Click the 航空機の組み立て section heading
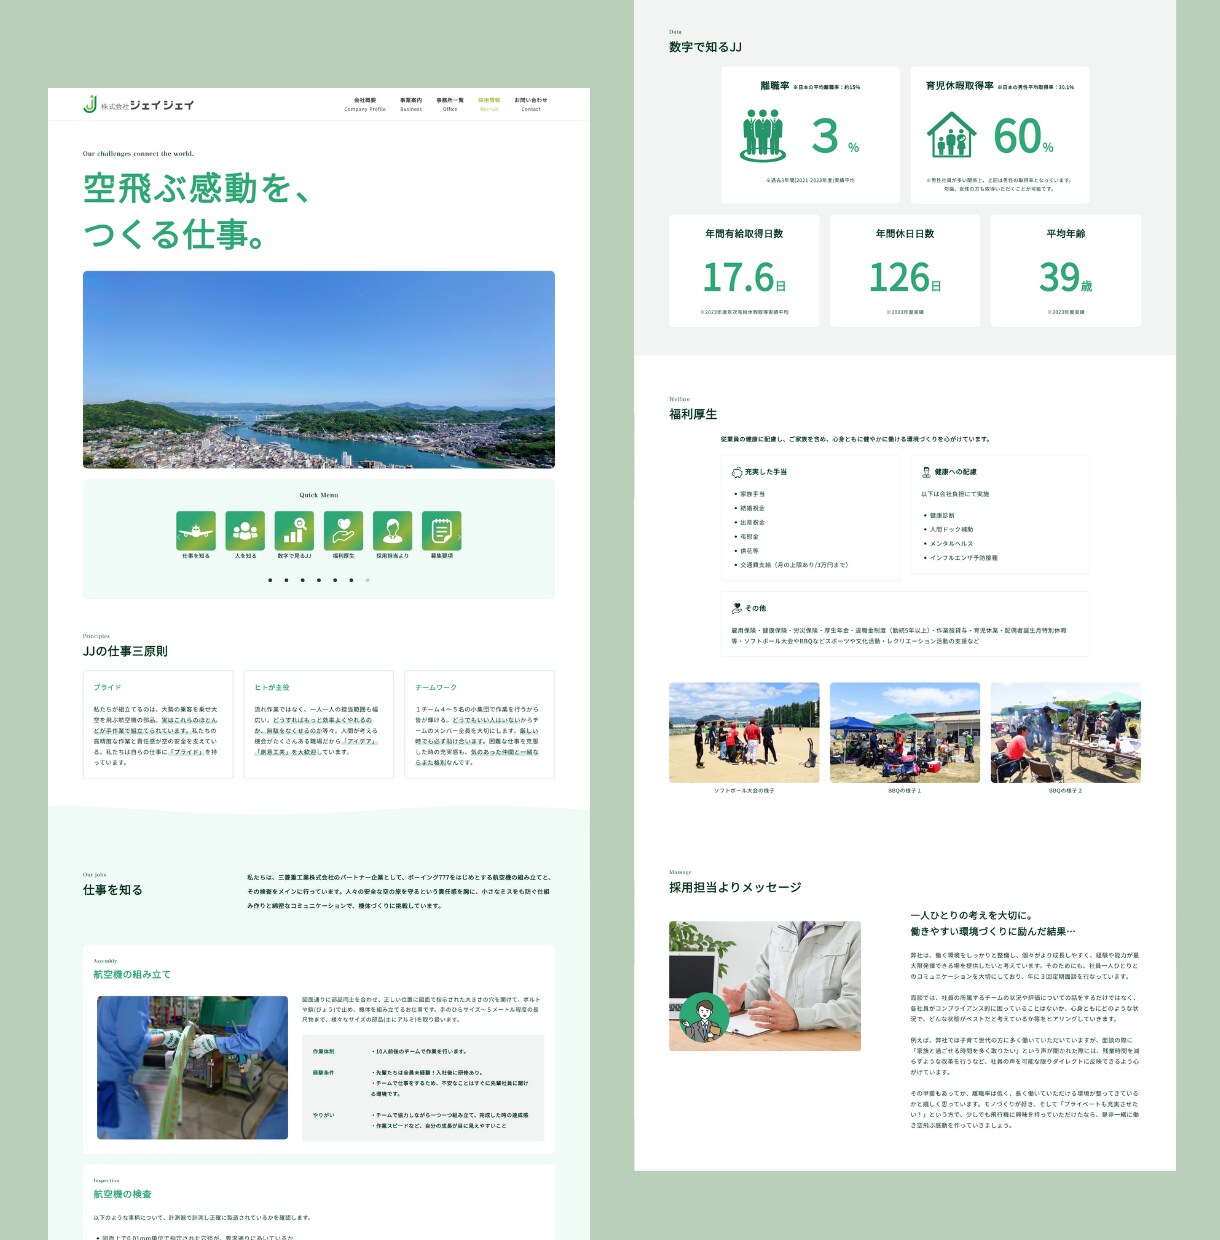Image resolution: width=1220 pixels, height=1240 pixels. pos(132,974)
